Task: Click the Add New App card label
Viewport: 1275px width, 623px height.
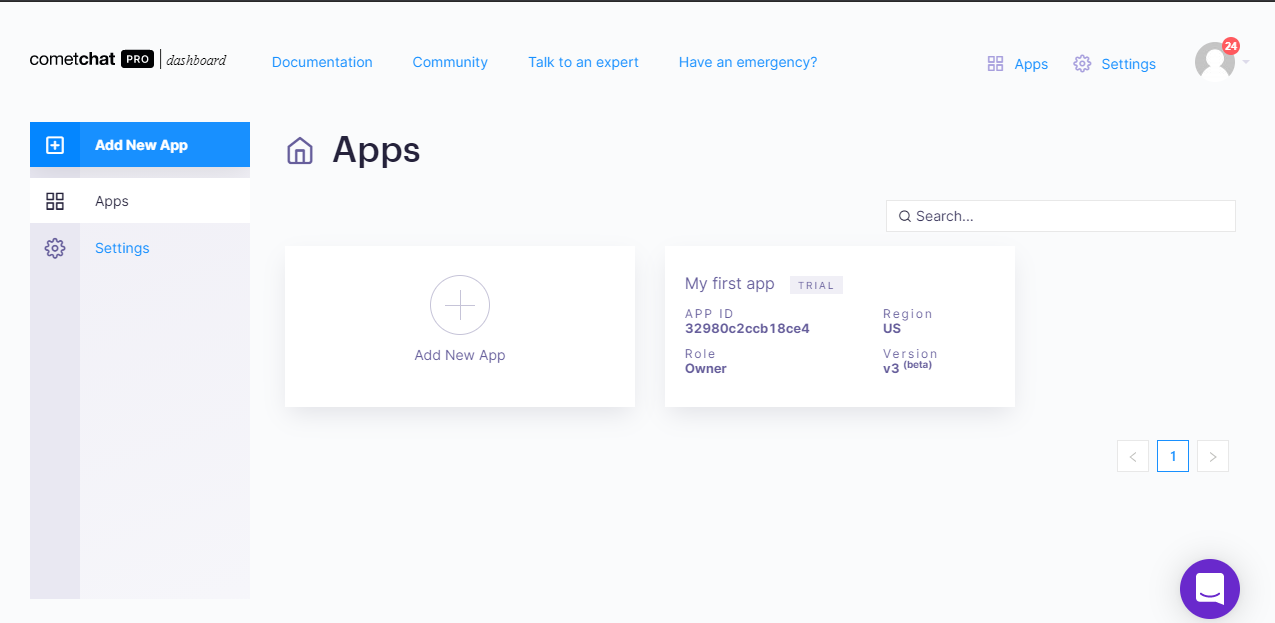Action: point(460,355)
